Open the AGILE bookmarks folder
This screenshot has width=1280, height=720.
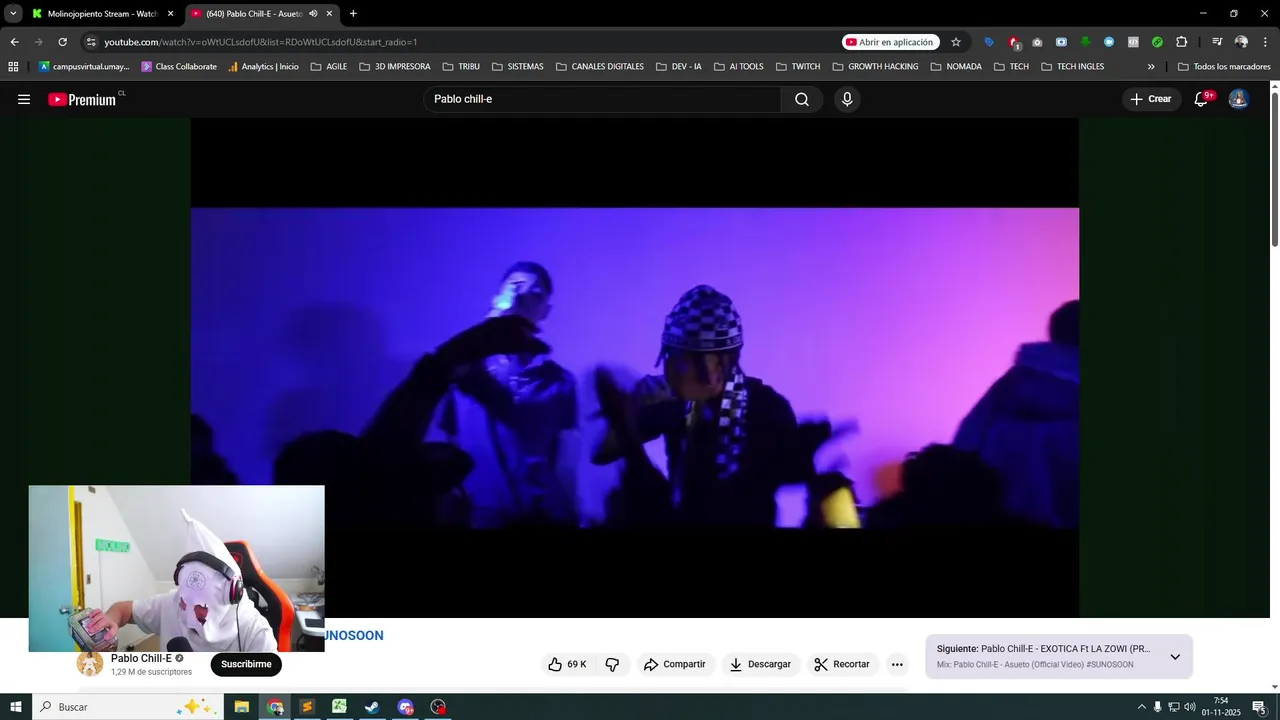tap(329, 67)
